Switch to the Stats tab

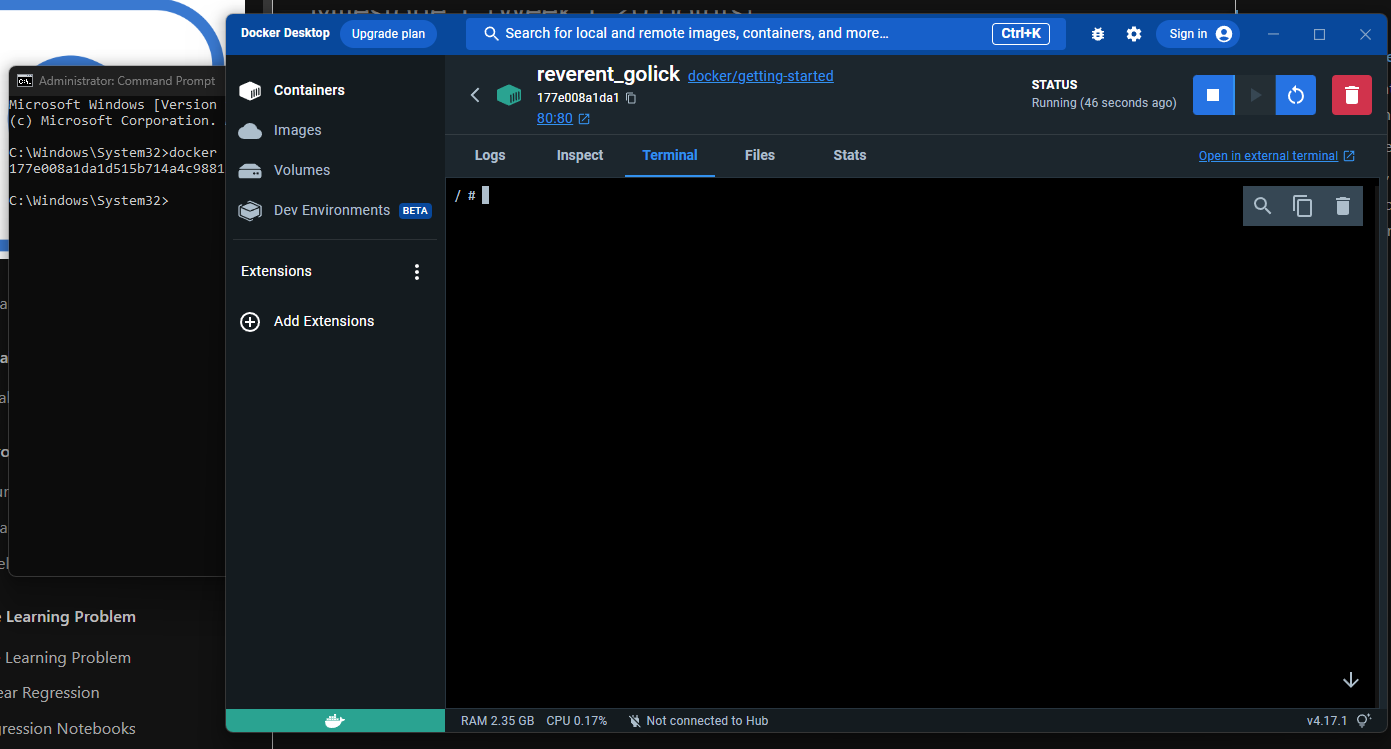pyautogui.click(x=850, y=155)
